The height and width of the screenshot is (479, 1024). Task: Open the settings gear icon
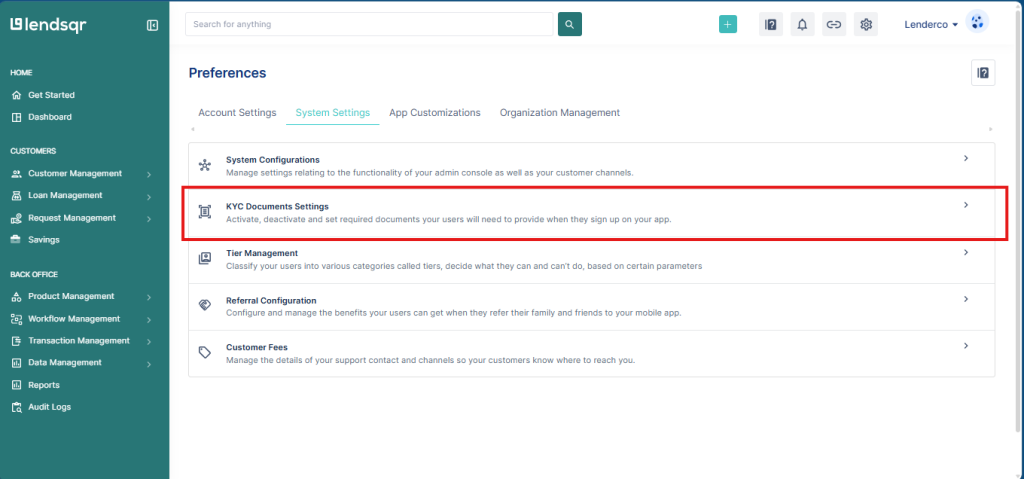point(866,24)
